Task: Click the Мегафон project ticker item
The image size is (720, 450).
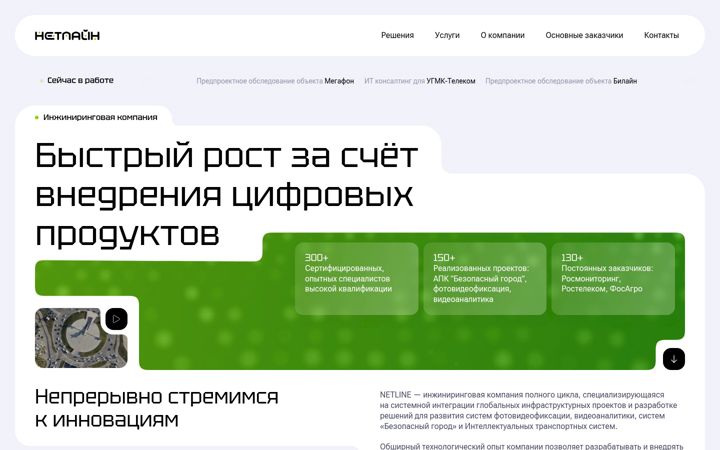Action: [x=275, y=81]
